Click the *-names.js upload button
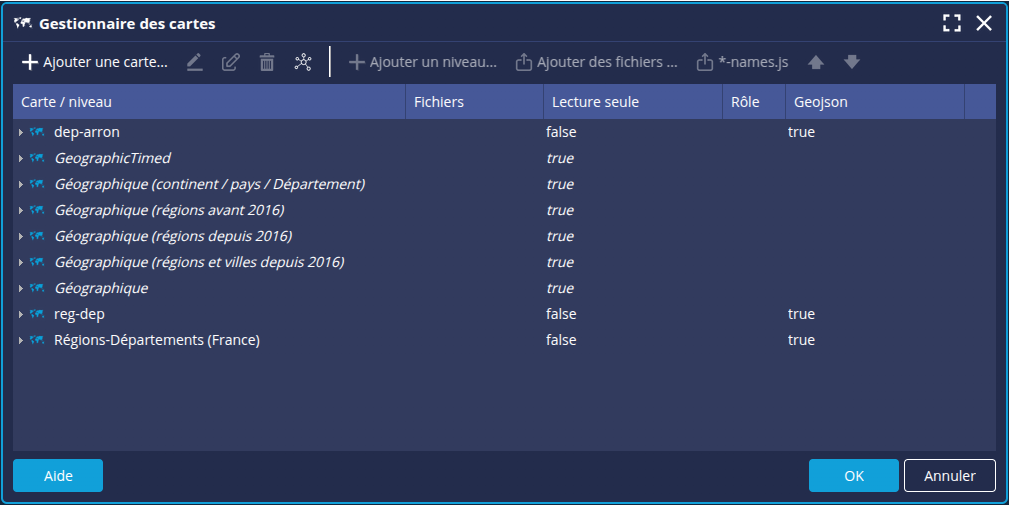The image size is (1010, 506). [742, 62]
